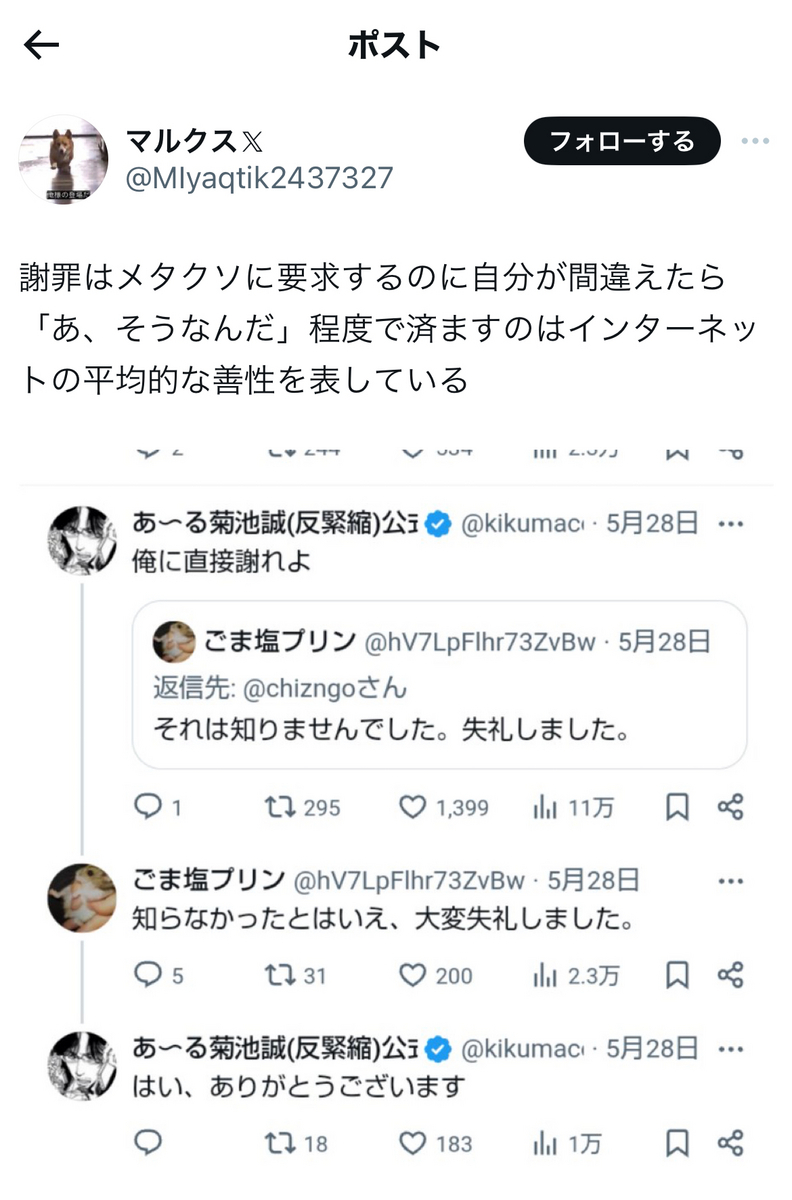Open more menu on 大変失礼しました post
The height and width of the screenshot is (1200, 792).
[731, 881]
